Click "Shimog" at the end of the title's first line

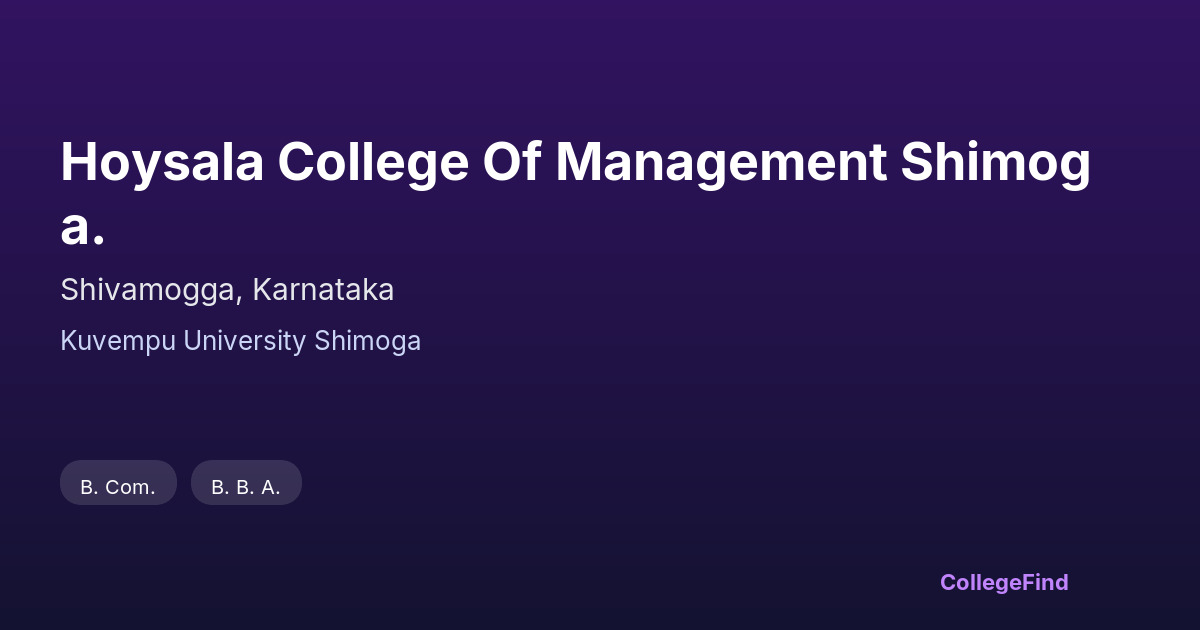[x=995, y=163]
